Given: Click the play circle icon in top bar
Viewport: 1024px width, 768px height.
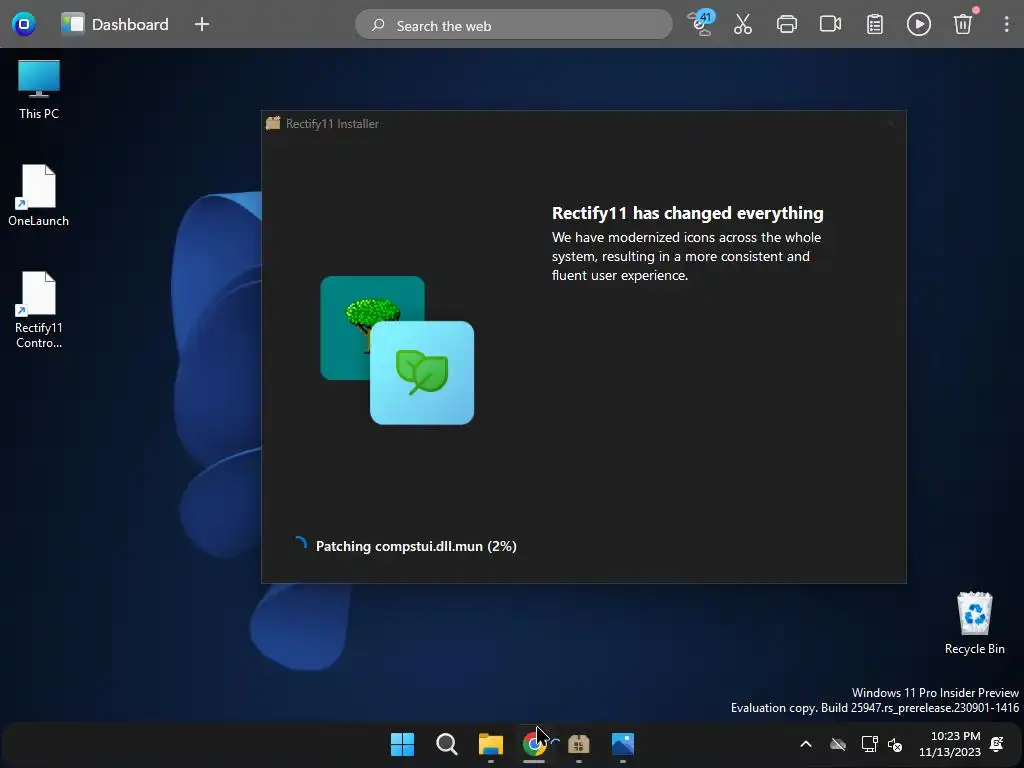Looking at the screenshot, I should (918, 24).
